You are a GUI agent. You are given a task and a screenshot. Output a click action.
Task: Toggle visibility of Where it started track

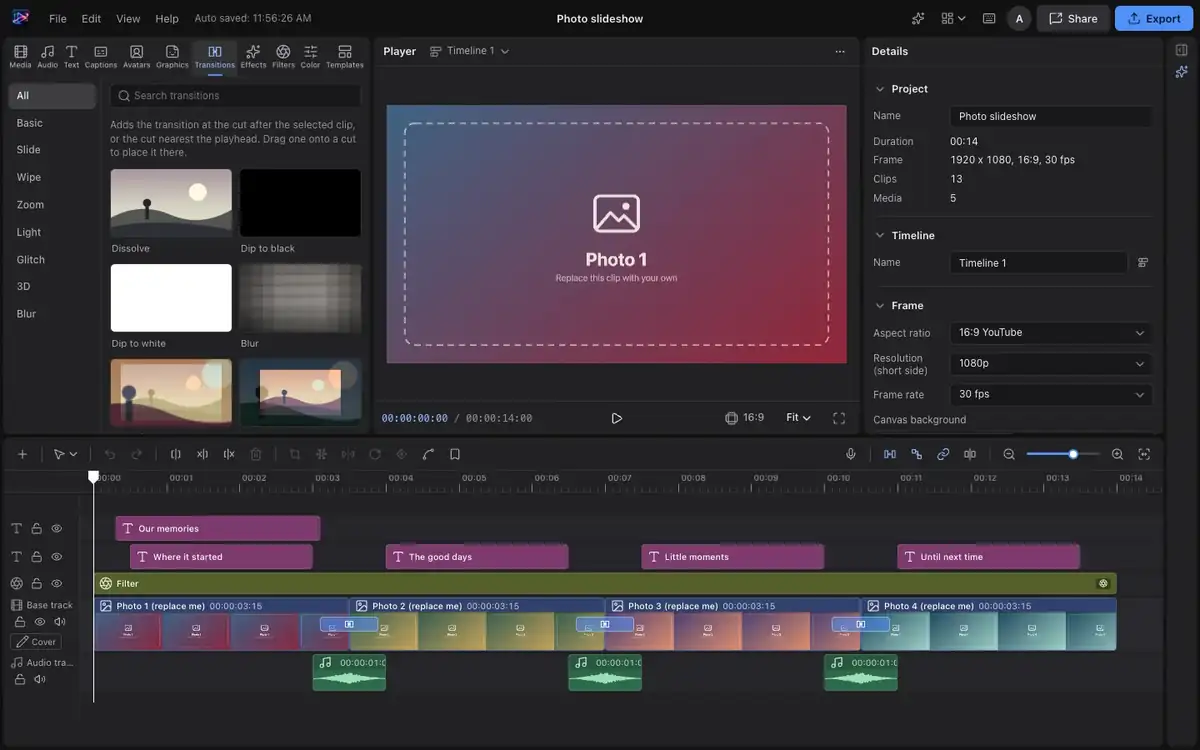[x=57, y=556]
